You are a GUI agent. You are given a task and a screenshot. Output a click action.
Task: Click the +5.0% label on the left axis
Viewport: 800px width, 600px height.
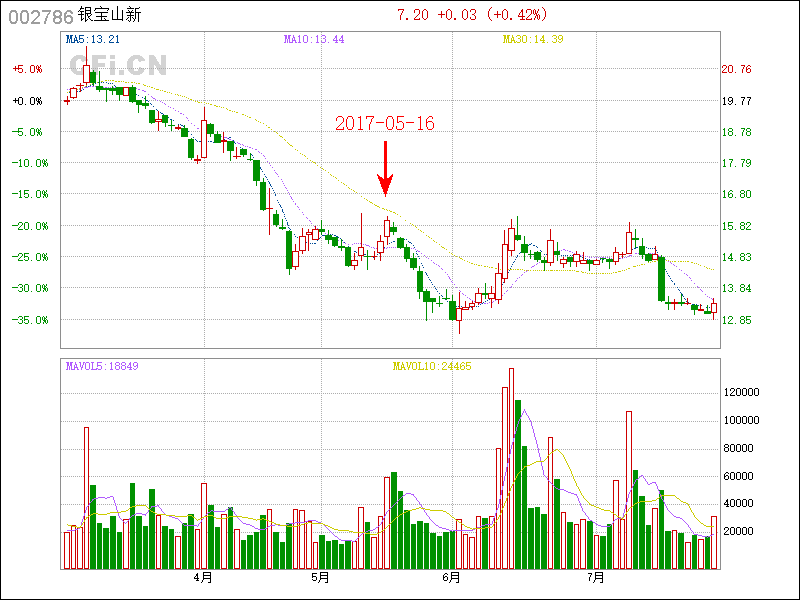pyautogui.click(x=27, y=69)
